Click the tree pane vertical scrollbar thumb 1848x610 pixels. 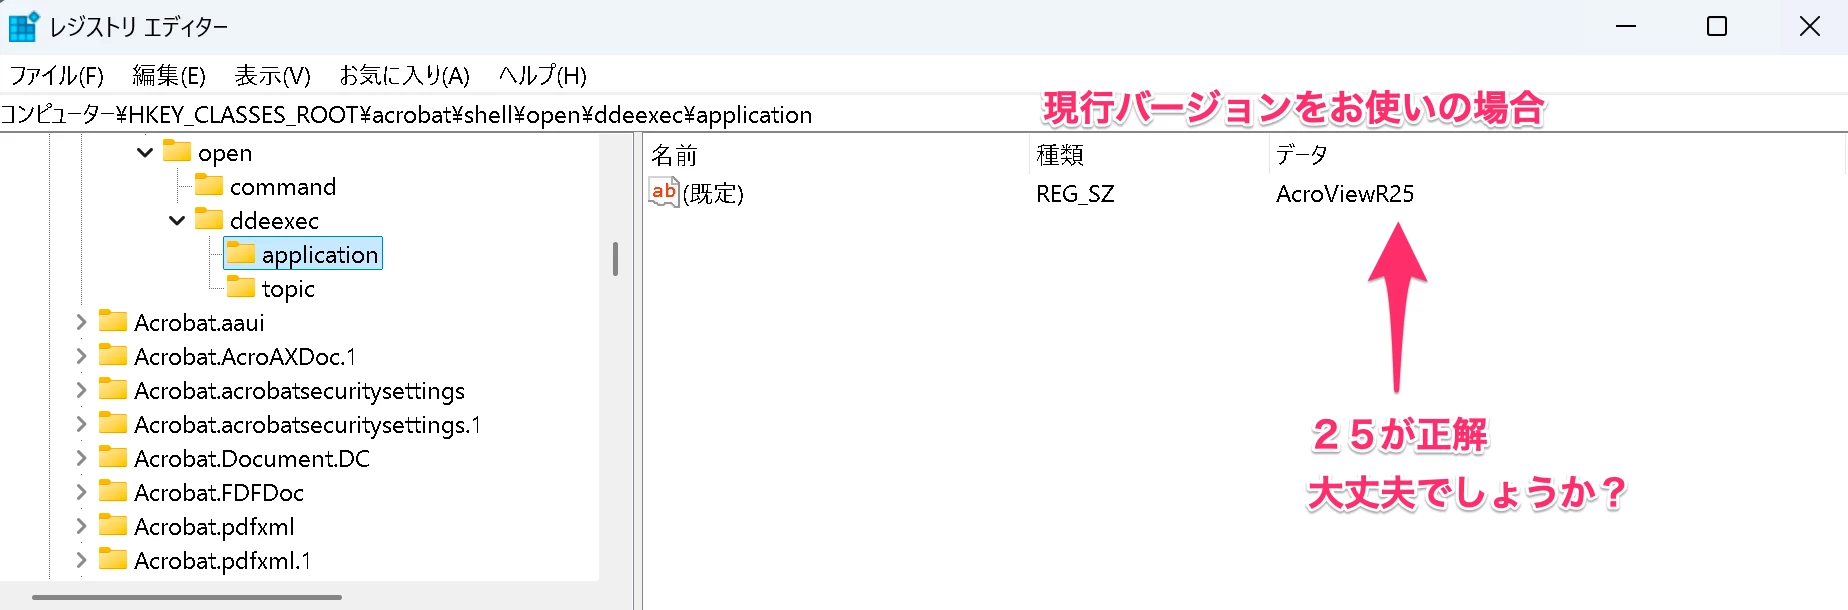click(x=615, y=258)
